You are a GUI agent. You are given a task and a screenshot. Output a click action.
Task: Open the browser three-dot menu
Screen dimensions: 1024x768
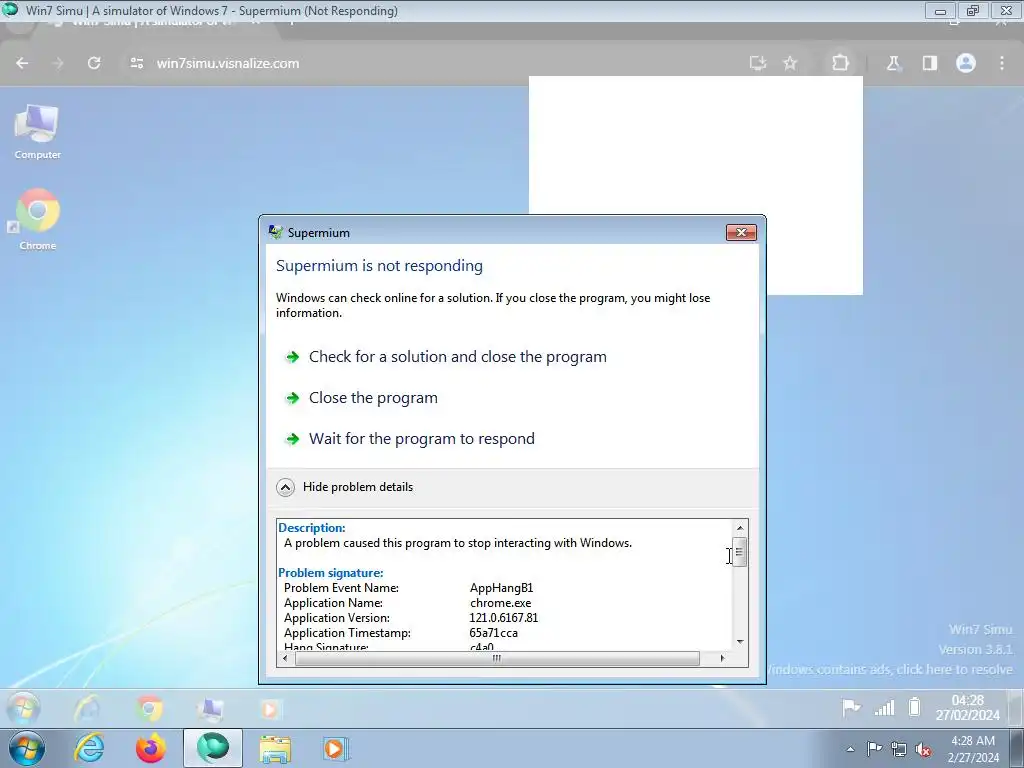coord(1002,63)
